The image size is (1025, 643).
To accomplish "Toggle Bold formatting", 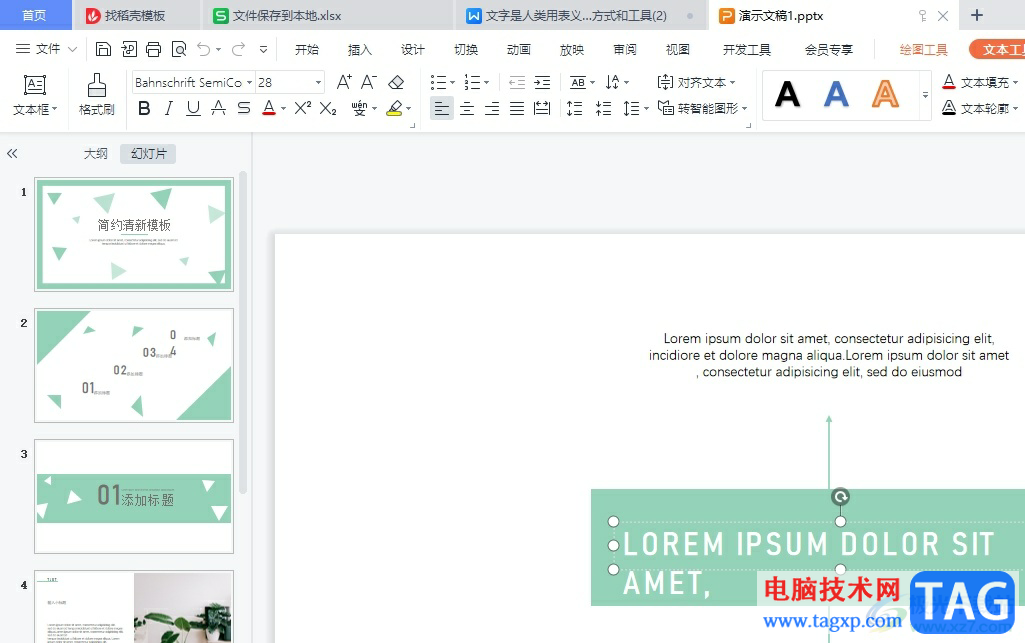I will [144, 108].
